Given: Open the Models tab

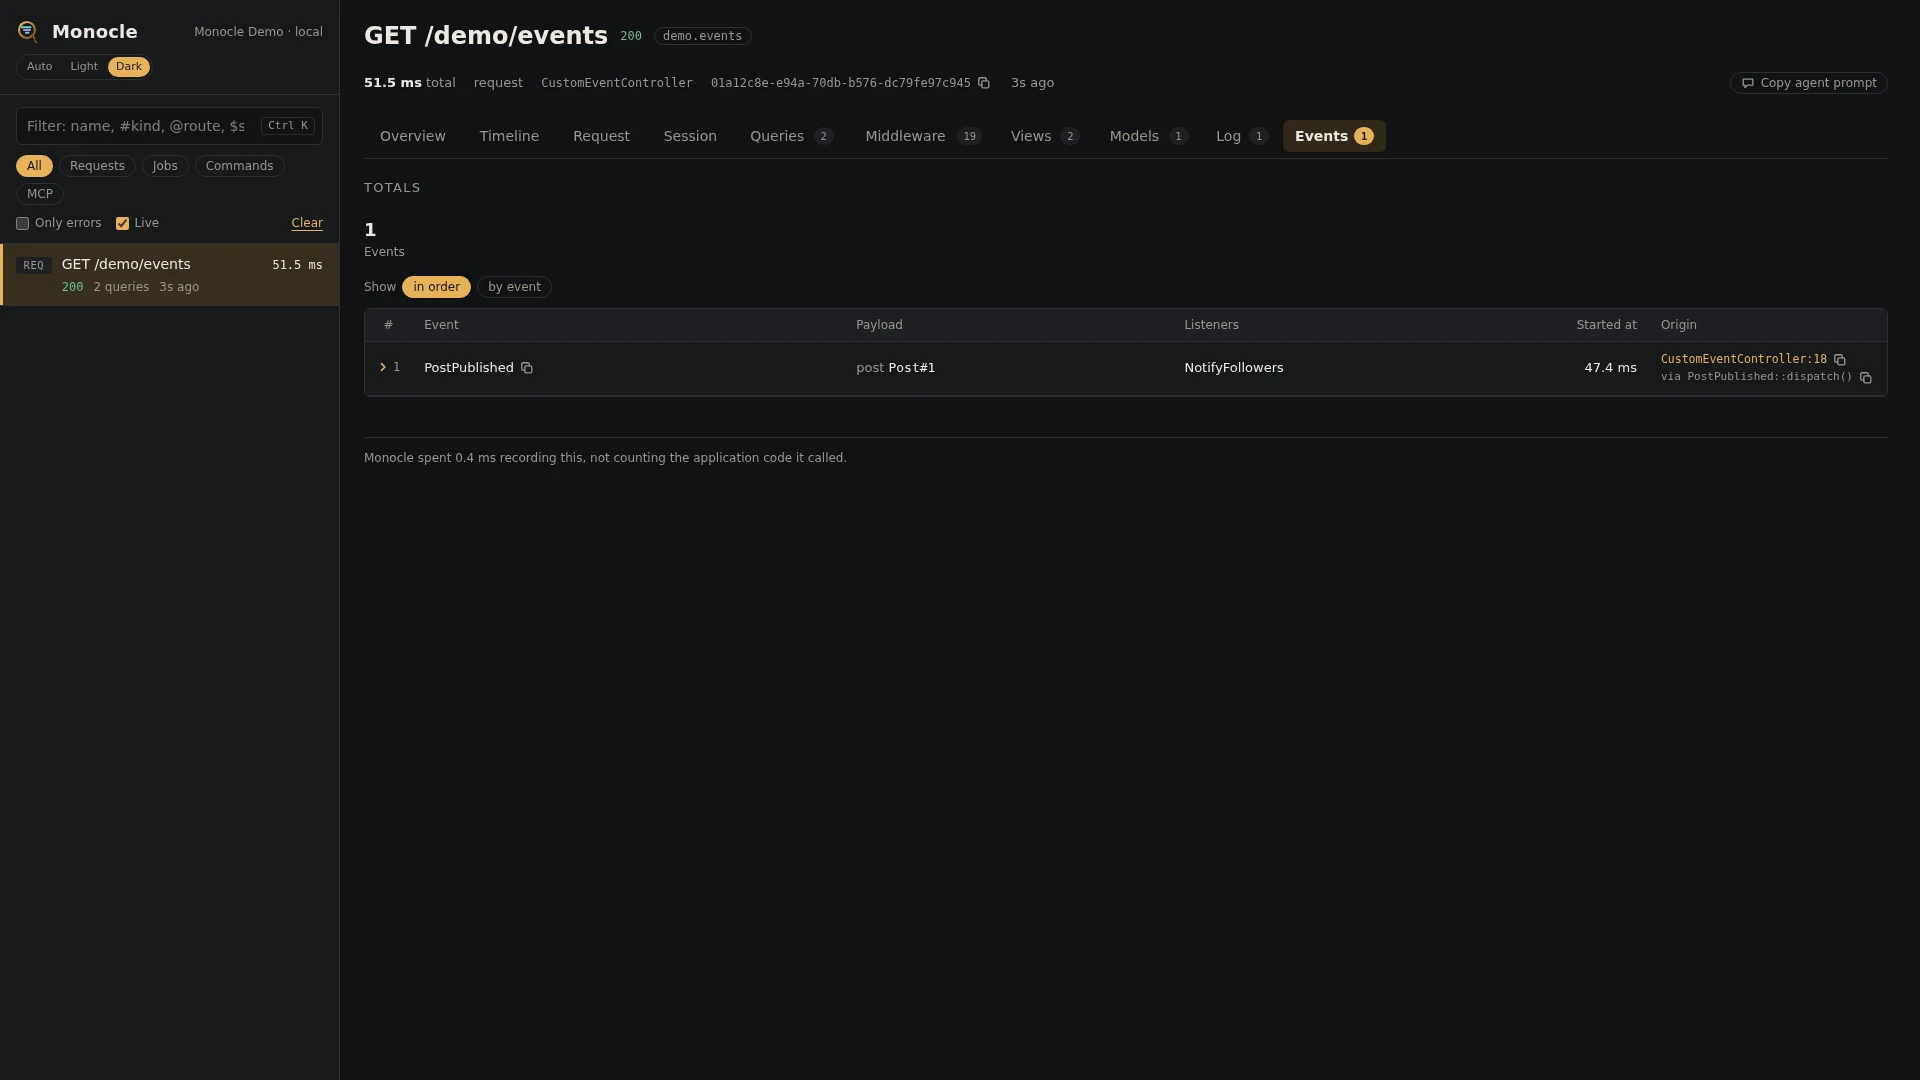Looking at the screenshot, I should click(1148, 136).
